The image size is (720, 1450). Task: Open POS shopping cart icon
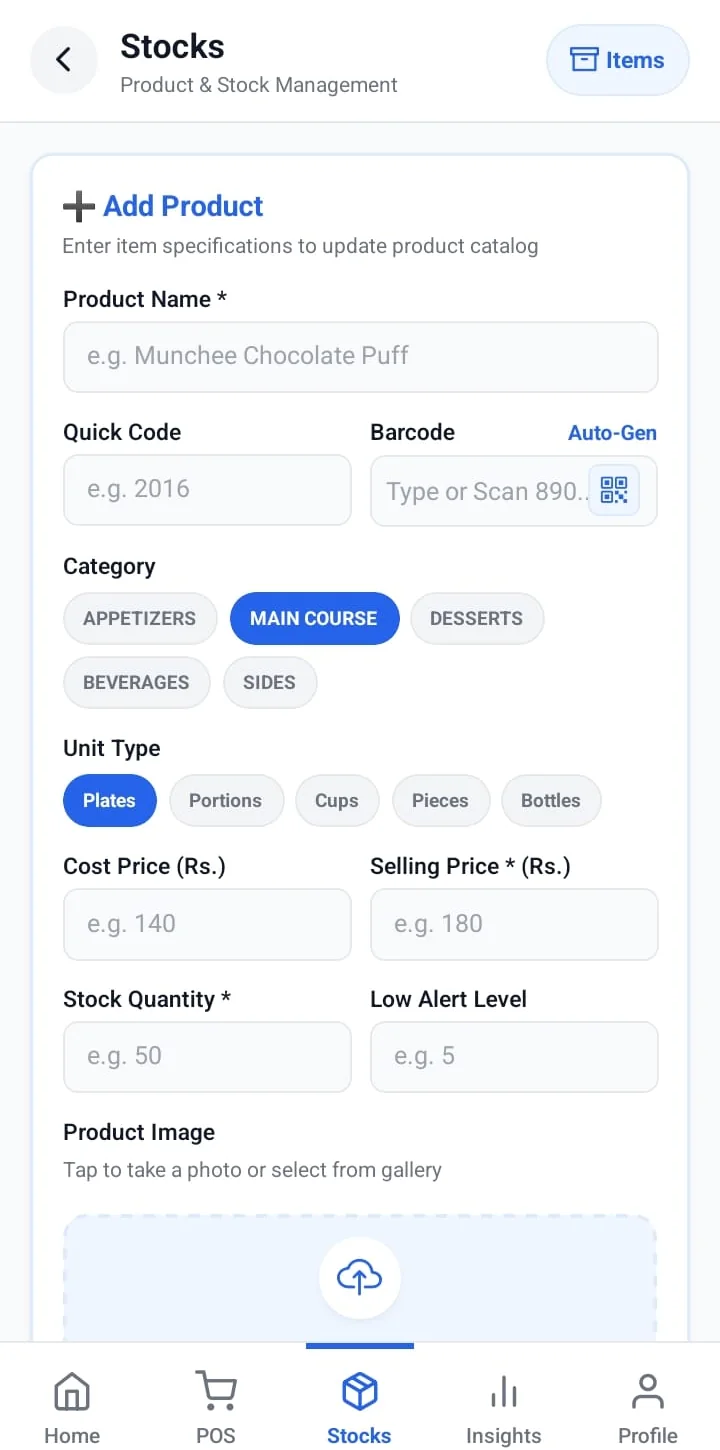[x=216, y=1392]
